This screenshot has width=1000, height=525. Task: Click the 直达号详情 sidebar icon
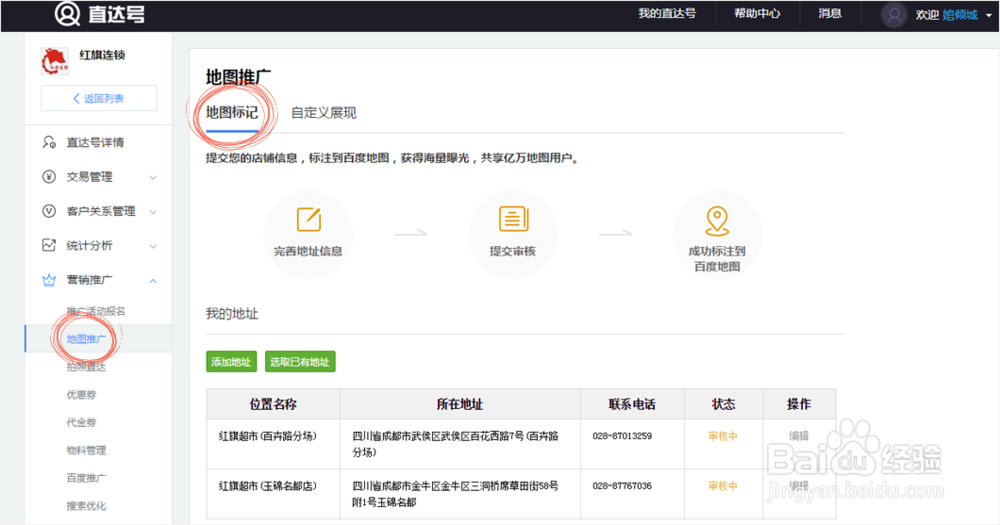(49, 142)
